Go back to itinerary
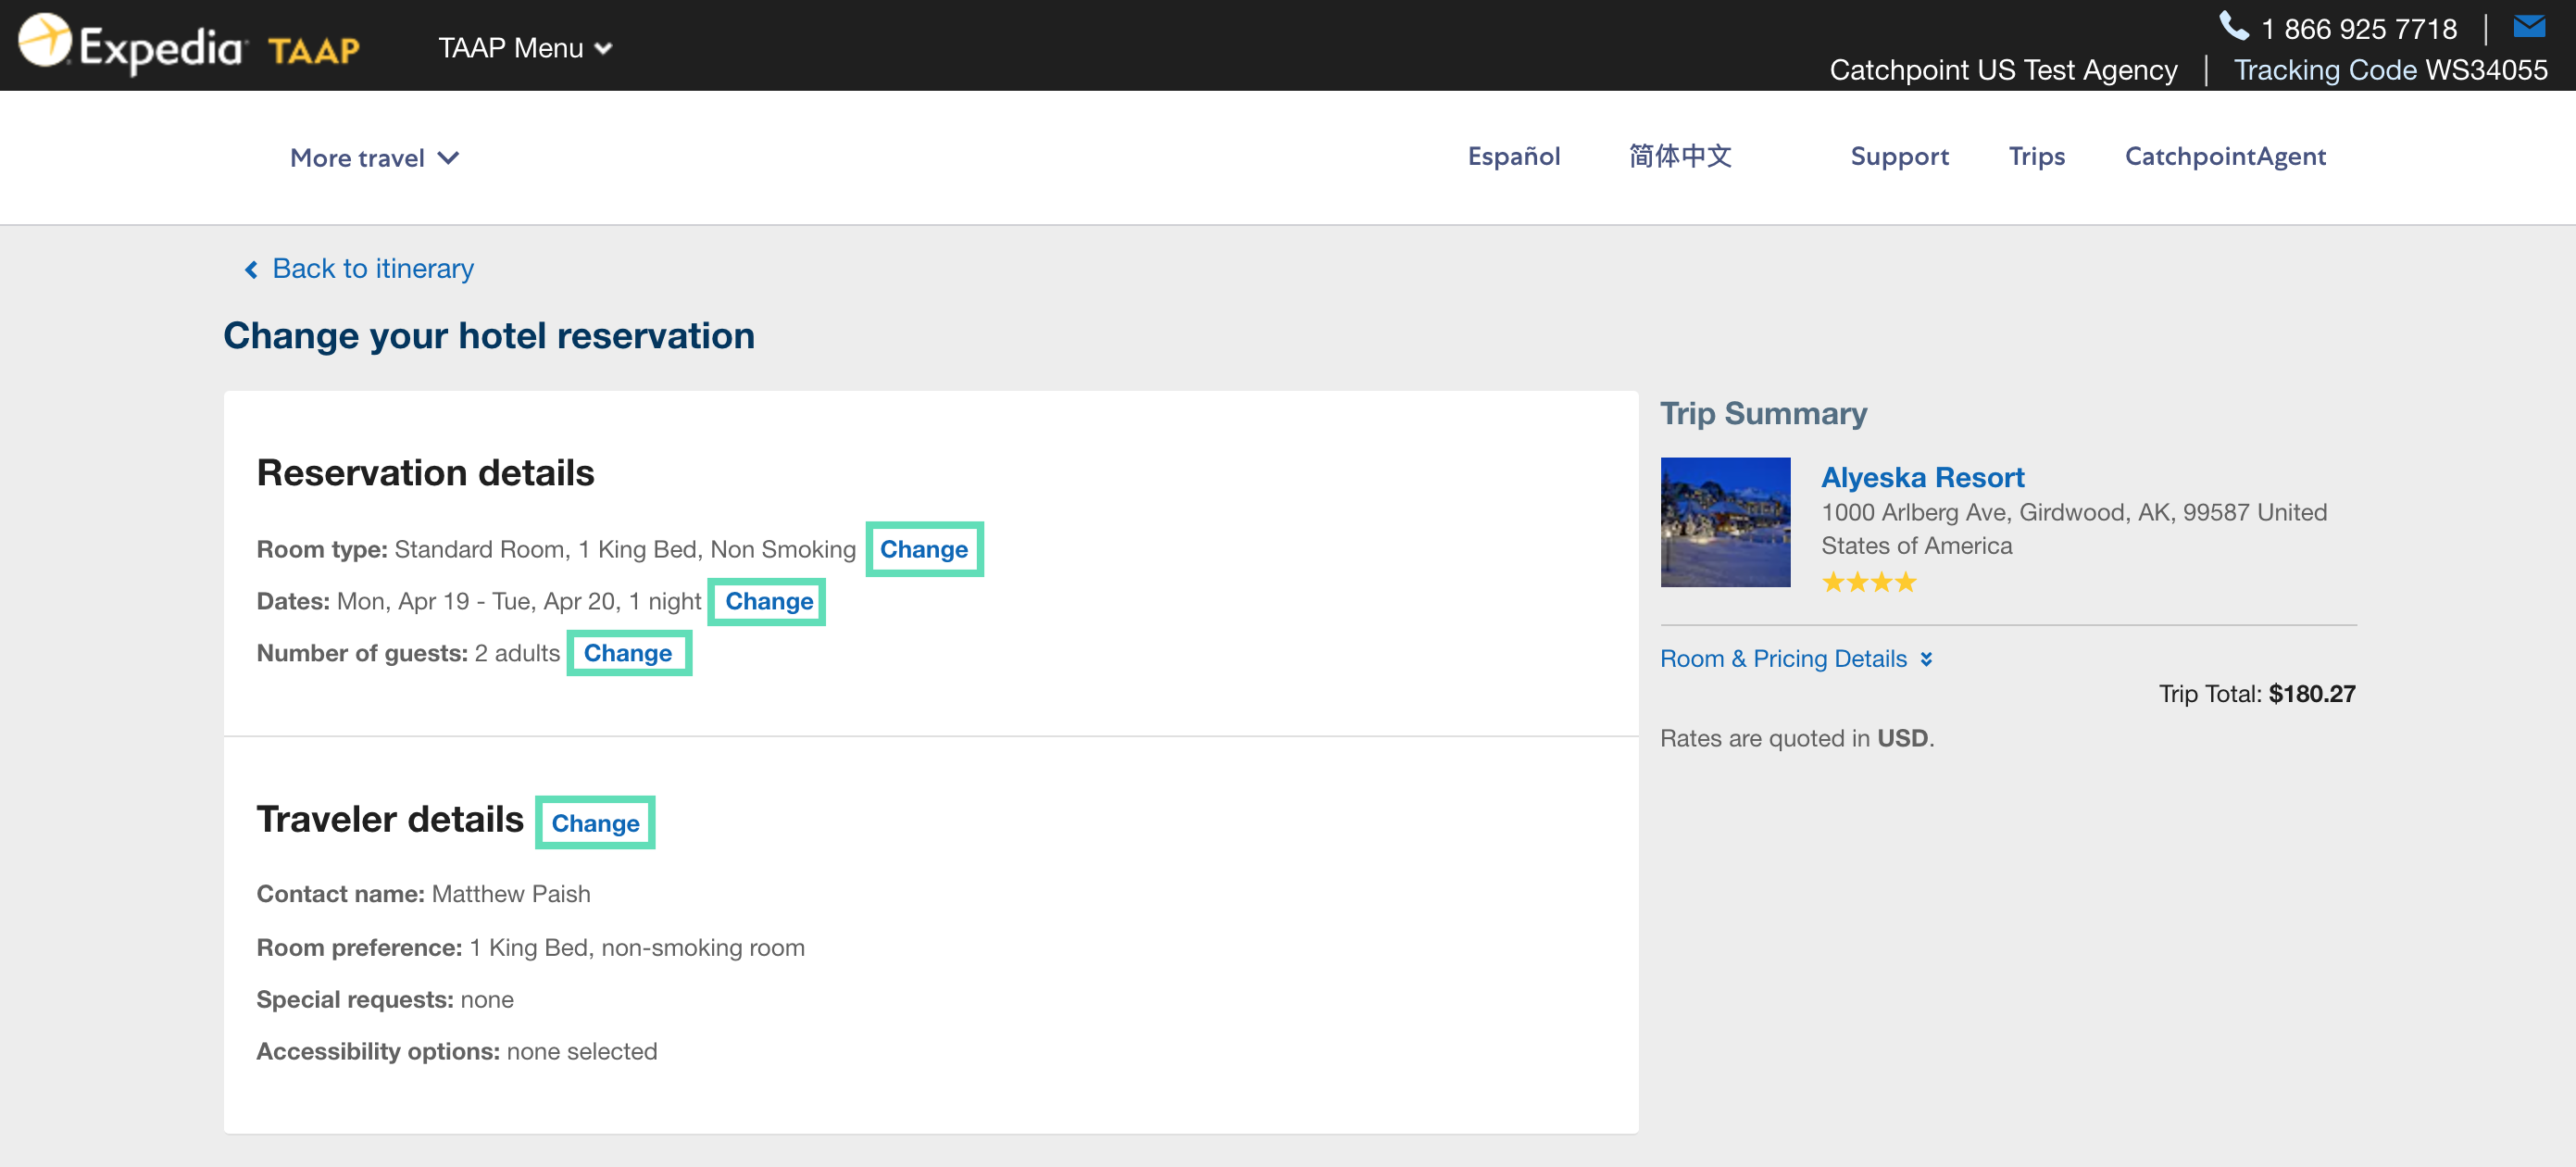 pos(359,269)
